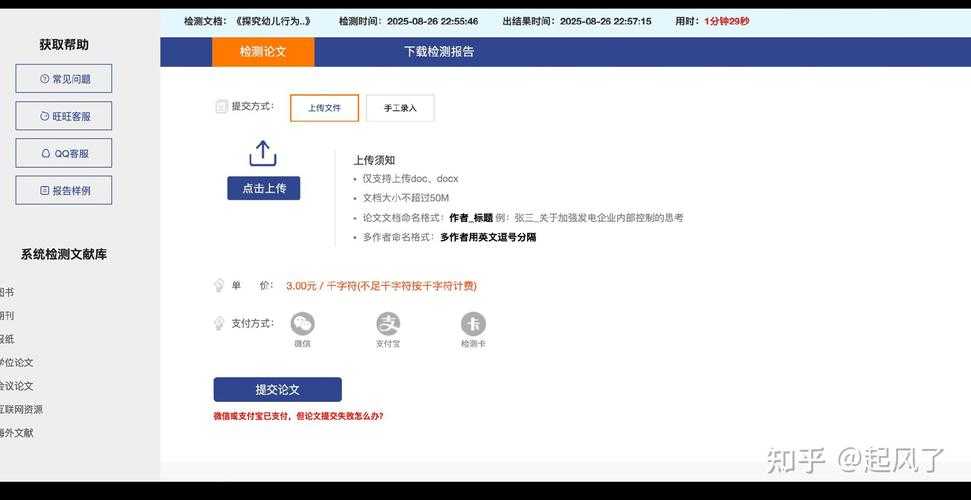The image size is (971, 500).
Task: Click the 上传须知 heading
Action: pyautogui.click(x=374, y=160)
